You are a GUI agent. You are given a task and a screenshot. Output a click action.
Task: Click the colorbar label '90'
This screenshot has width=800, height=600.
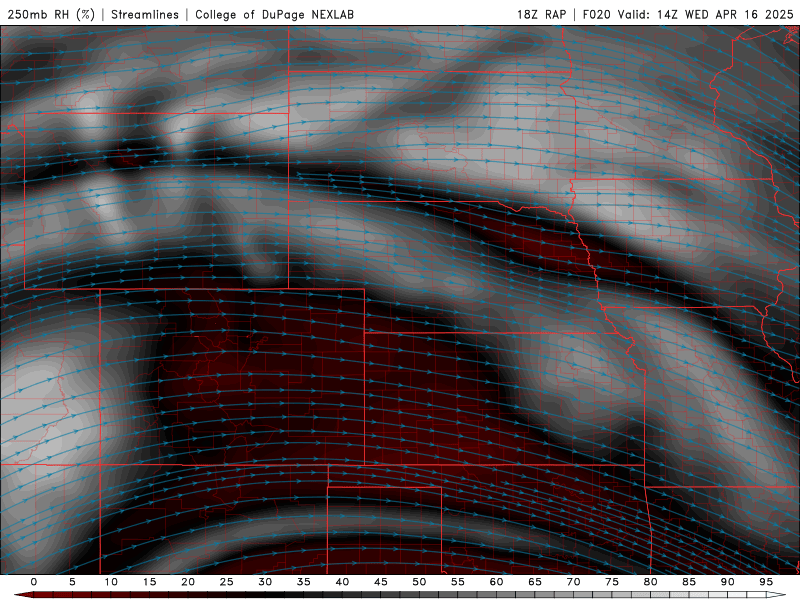(728, 582)
